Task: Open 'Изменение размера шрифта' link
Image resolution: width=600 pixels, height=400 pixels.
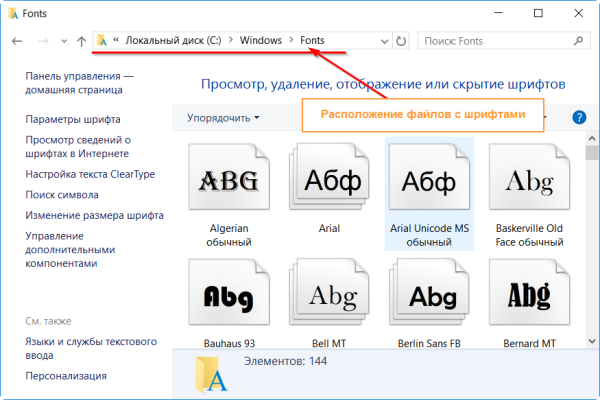Action: pos(95,216)
